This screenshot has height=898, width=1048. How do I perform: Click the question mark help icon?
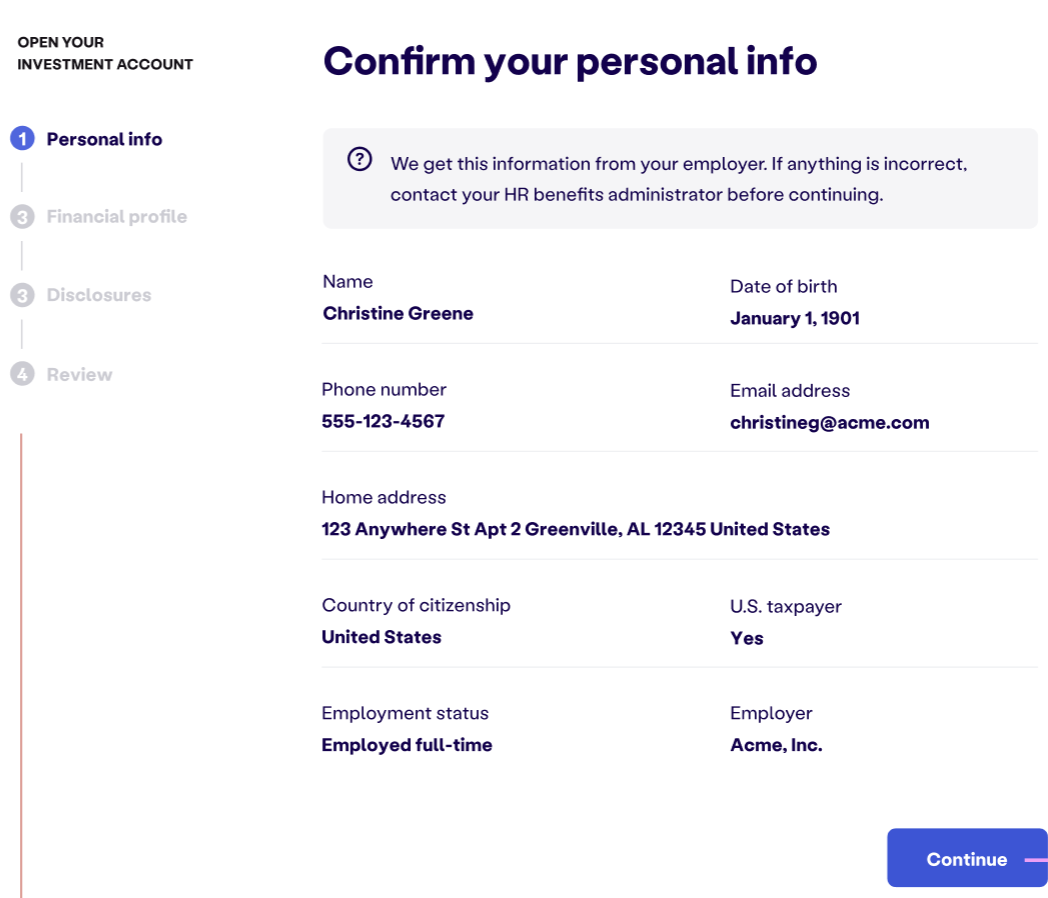[360, 159]
